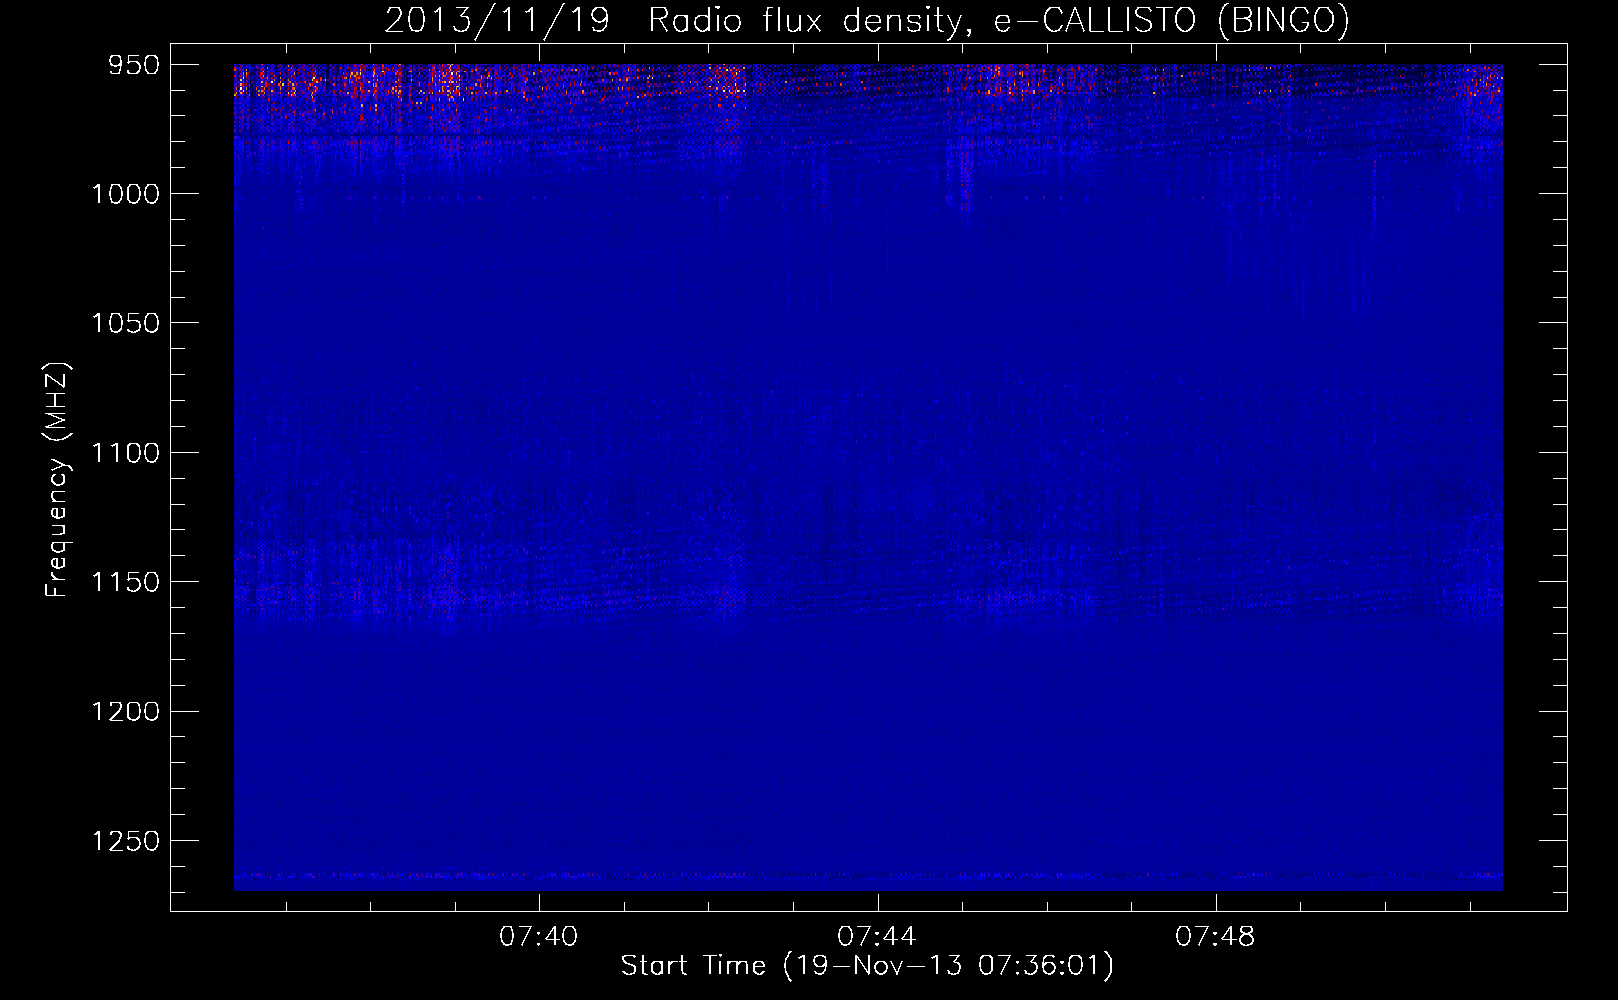The height and width of the screenshot is (1000, 1618).
Task: Click the '07:44' time axis label
Action: coord(877,937)
